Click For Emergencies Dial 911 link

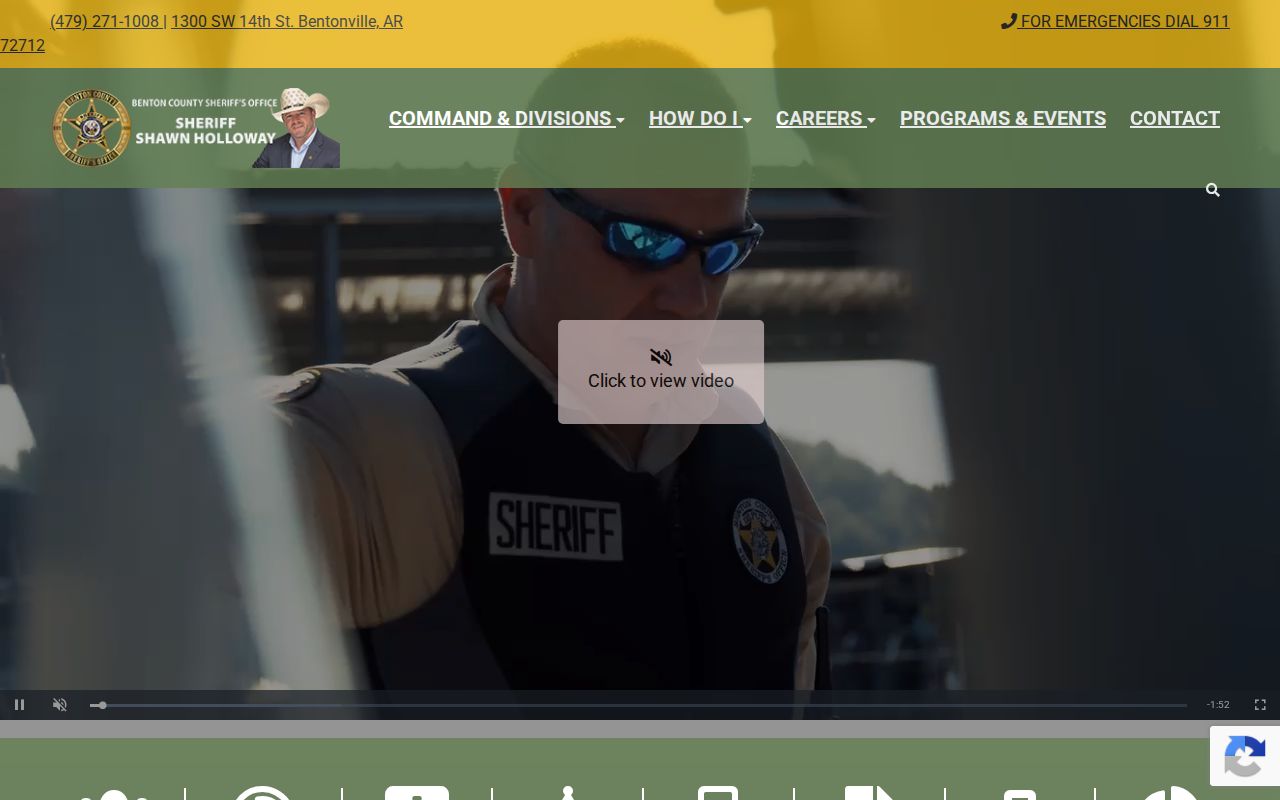1115,21
